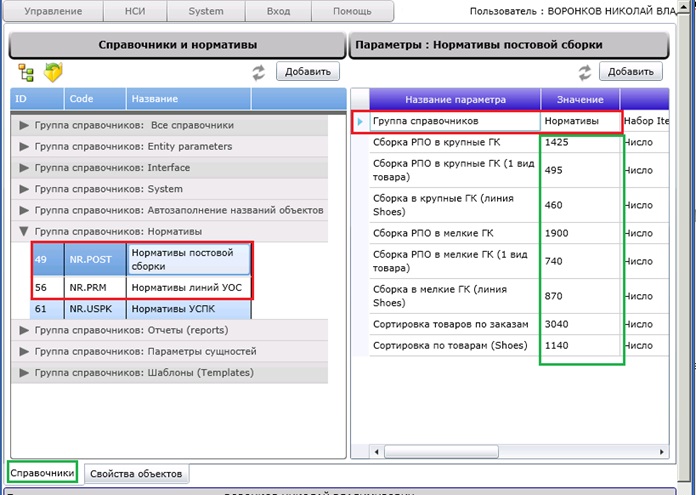Screen dimensions: 696x495
Task: Click the tree structure icon in left toolbar
Action: [26, 72]
